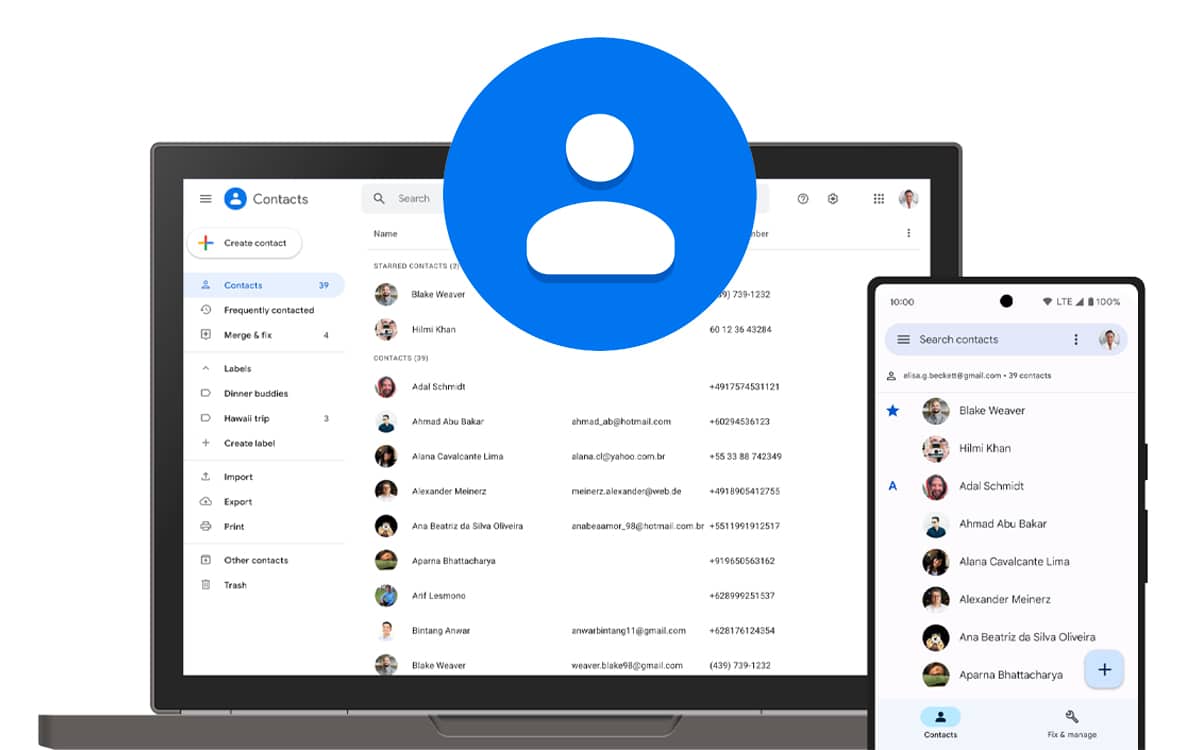Viewport: 1200px width, 750px height.
Task: Click Create label in the sidebar
Action: pos(249,443)
